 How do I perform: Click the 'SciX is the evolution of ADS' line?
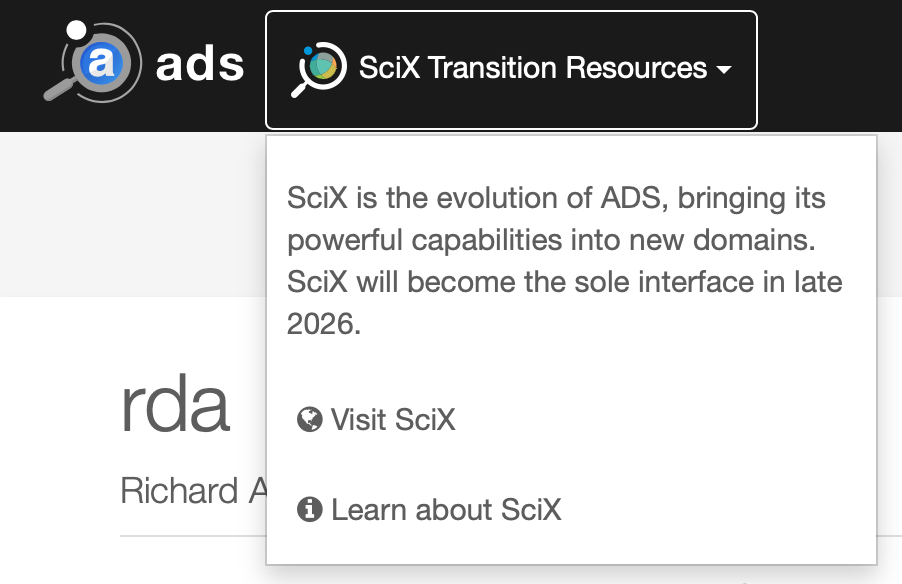(x=556, y=197)
